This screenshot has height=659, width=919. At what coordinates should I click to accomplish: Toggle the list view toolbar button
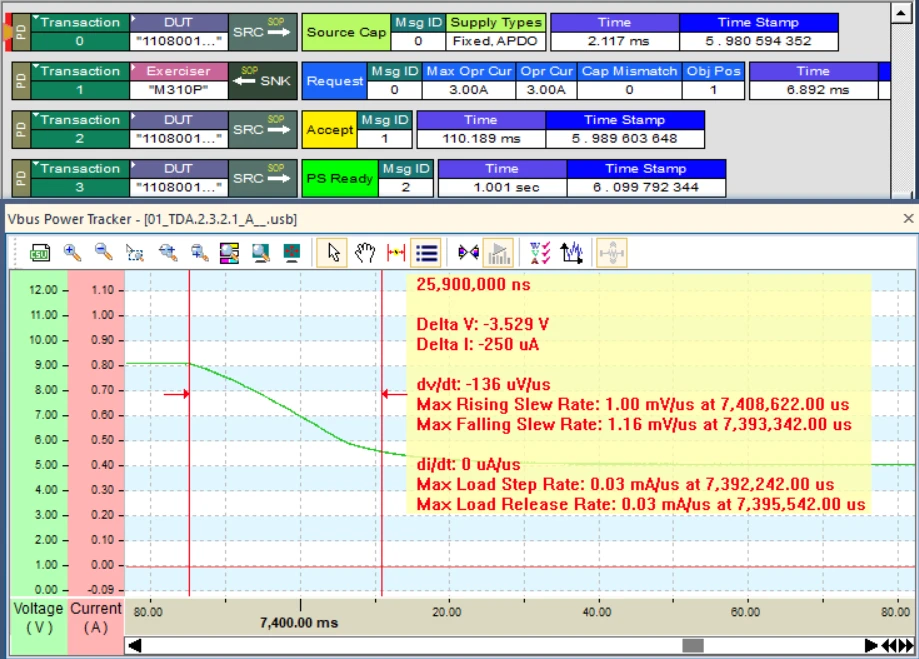click(427, 254)
